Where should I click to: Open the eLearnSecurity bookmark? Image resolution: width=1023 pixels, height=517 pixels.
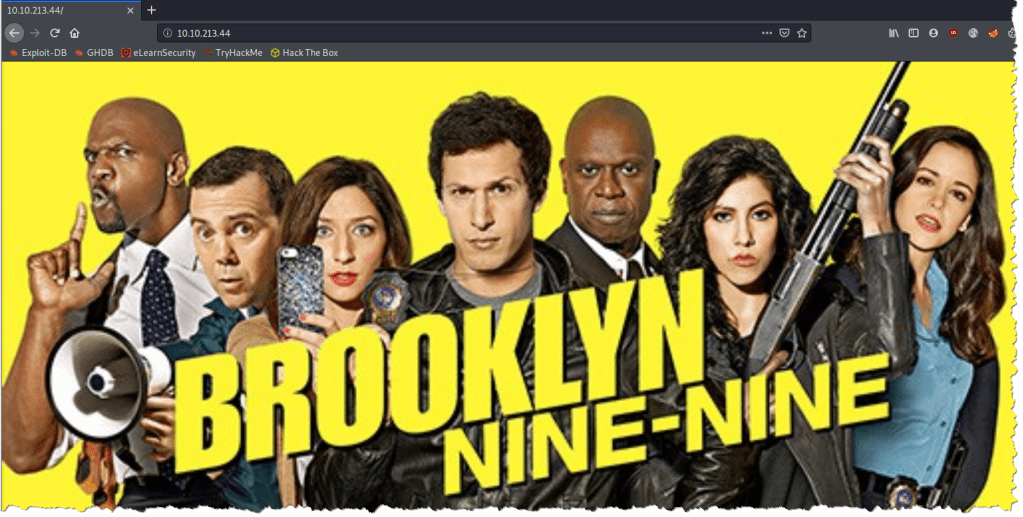[159, 52]
